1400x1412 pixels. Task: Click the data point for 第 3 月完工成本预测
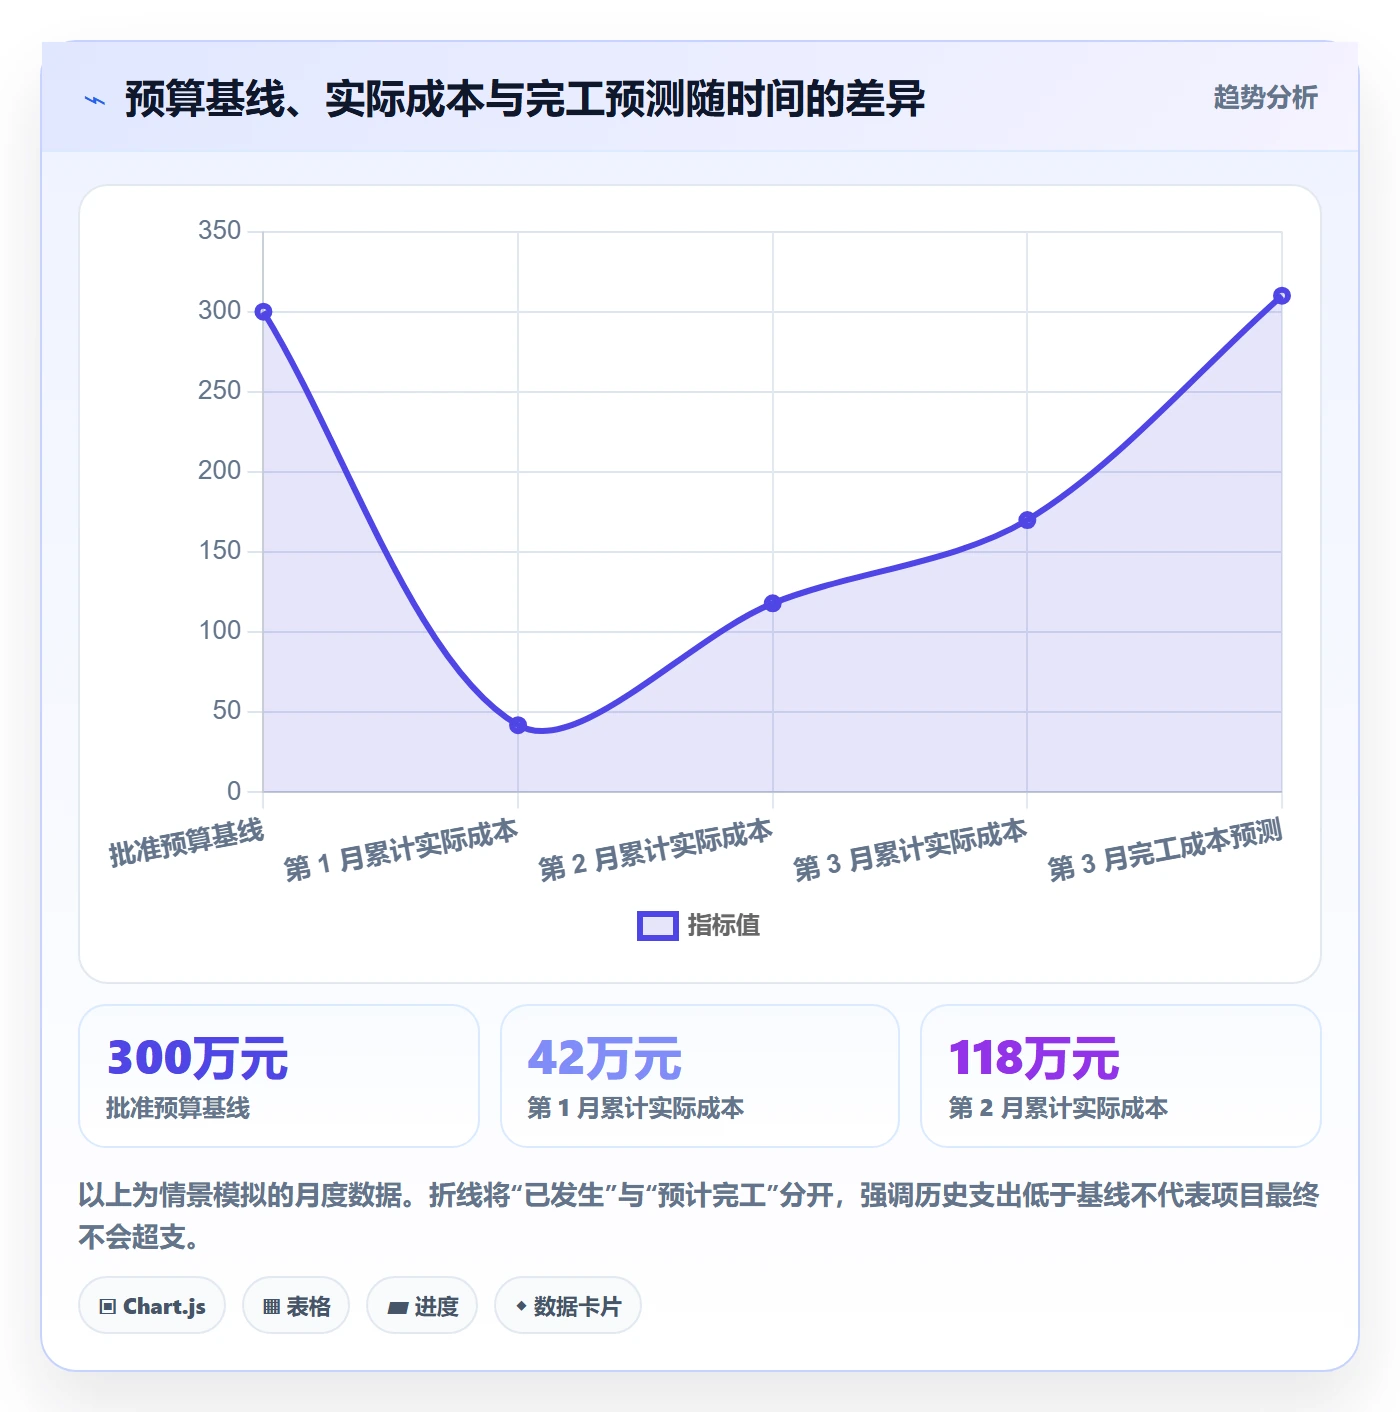1282,296
